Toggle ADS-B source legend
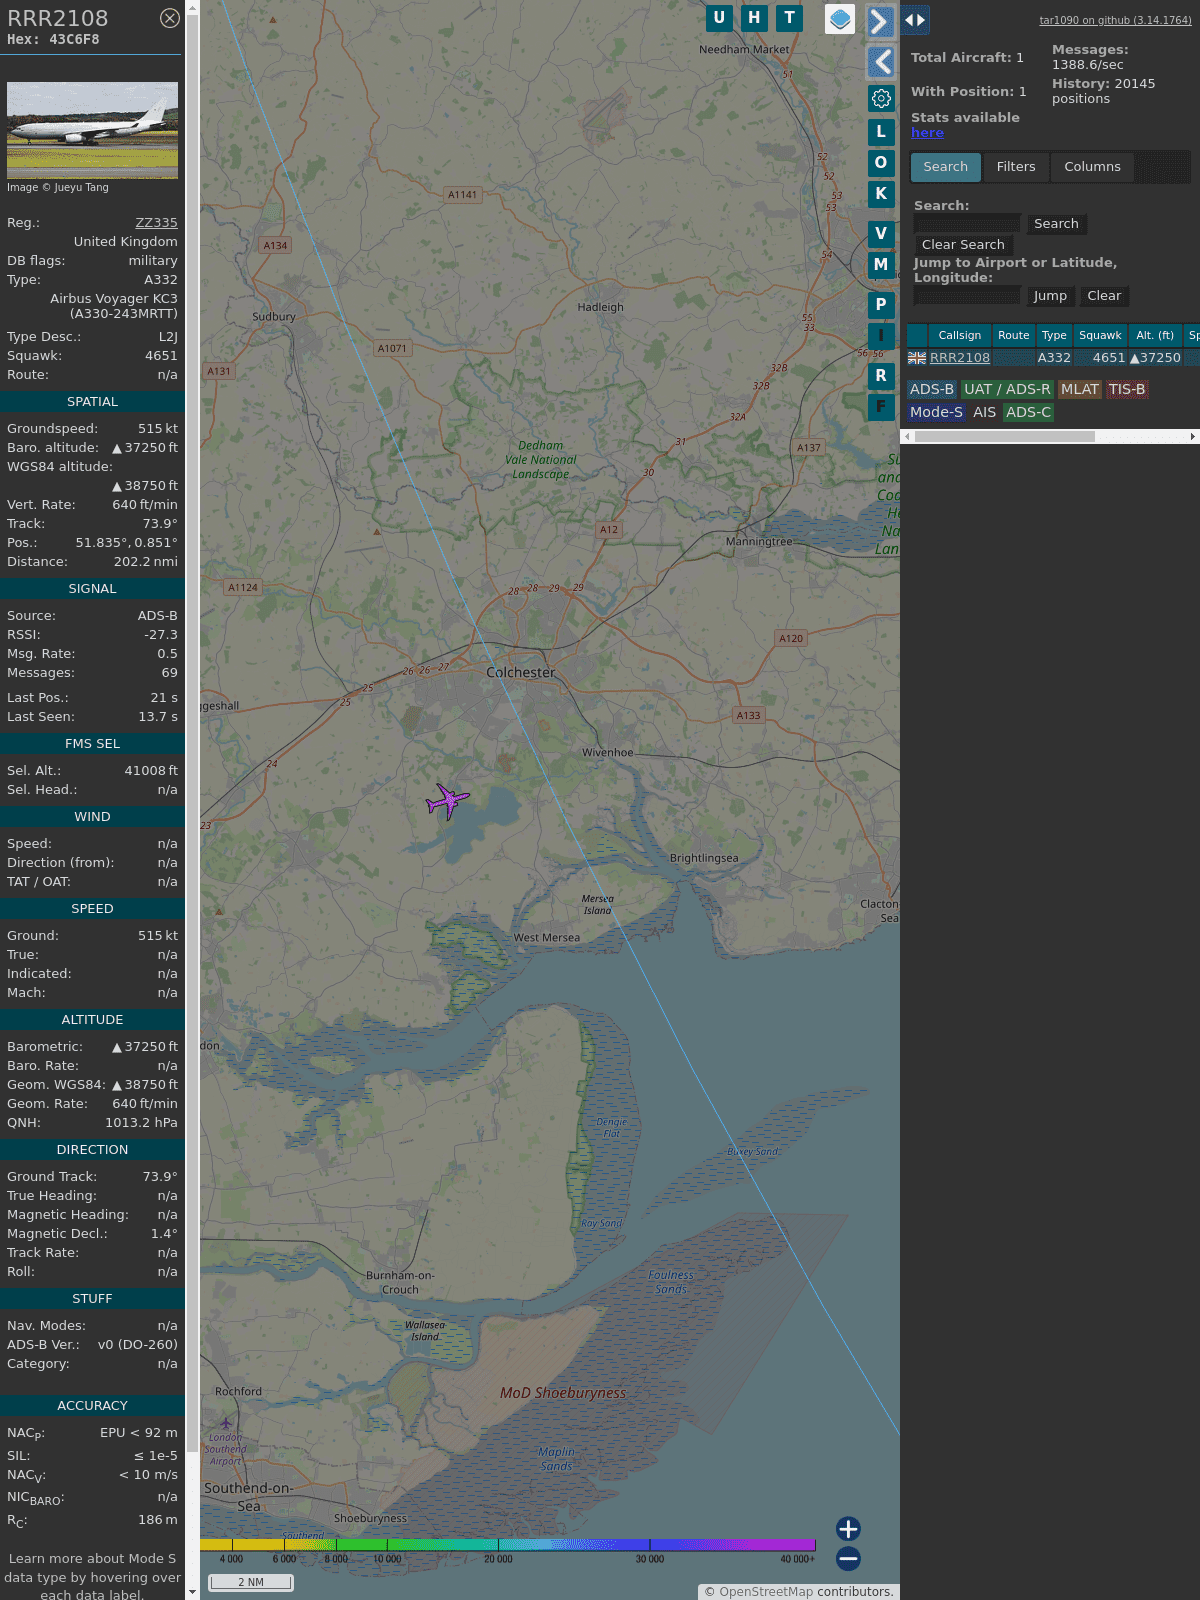 (932, 390)
